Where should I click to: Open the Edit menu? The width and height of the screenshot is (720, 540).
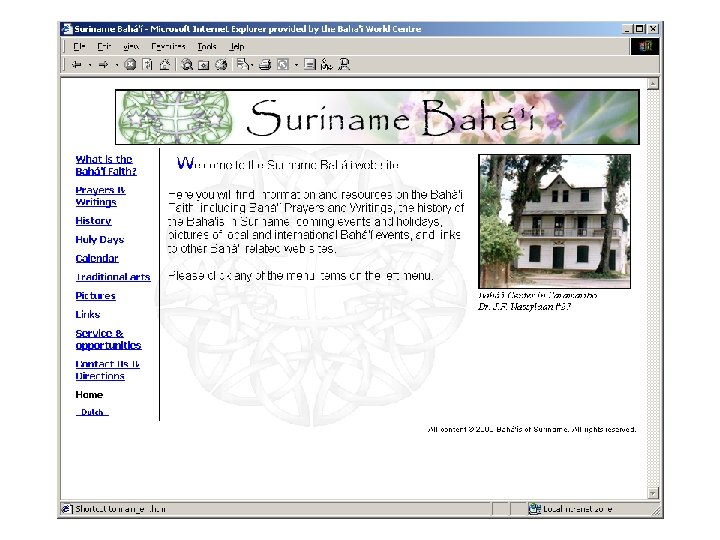[x=104, y=46]
